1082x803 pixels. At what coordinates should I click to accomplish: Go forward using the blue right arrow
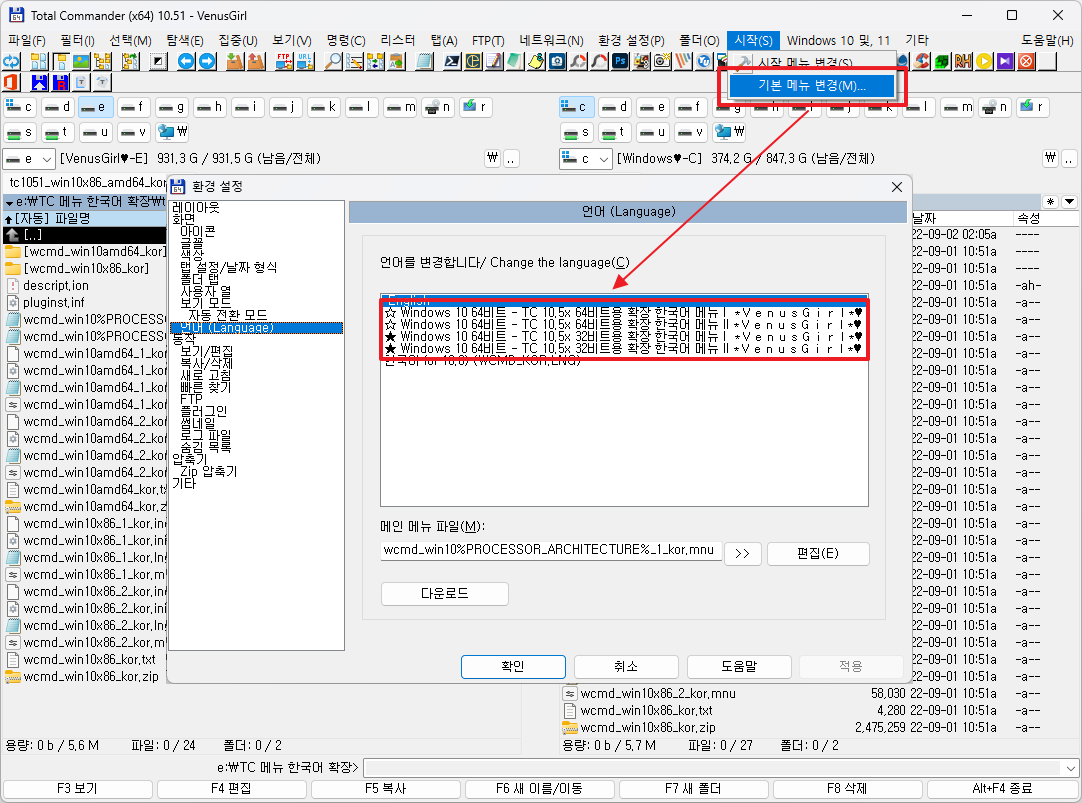click(207, 61)
